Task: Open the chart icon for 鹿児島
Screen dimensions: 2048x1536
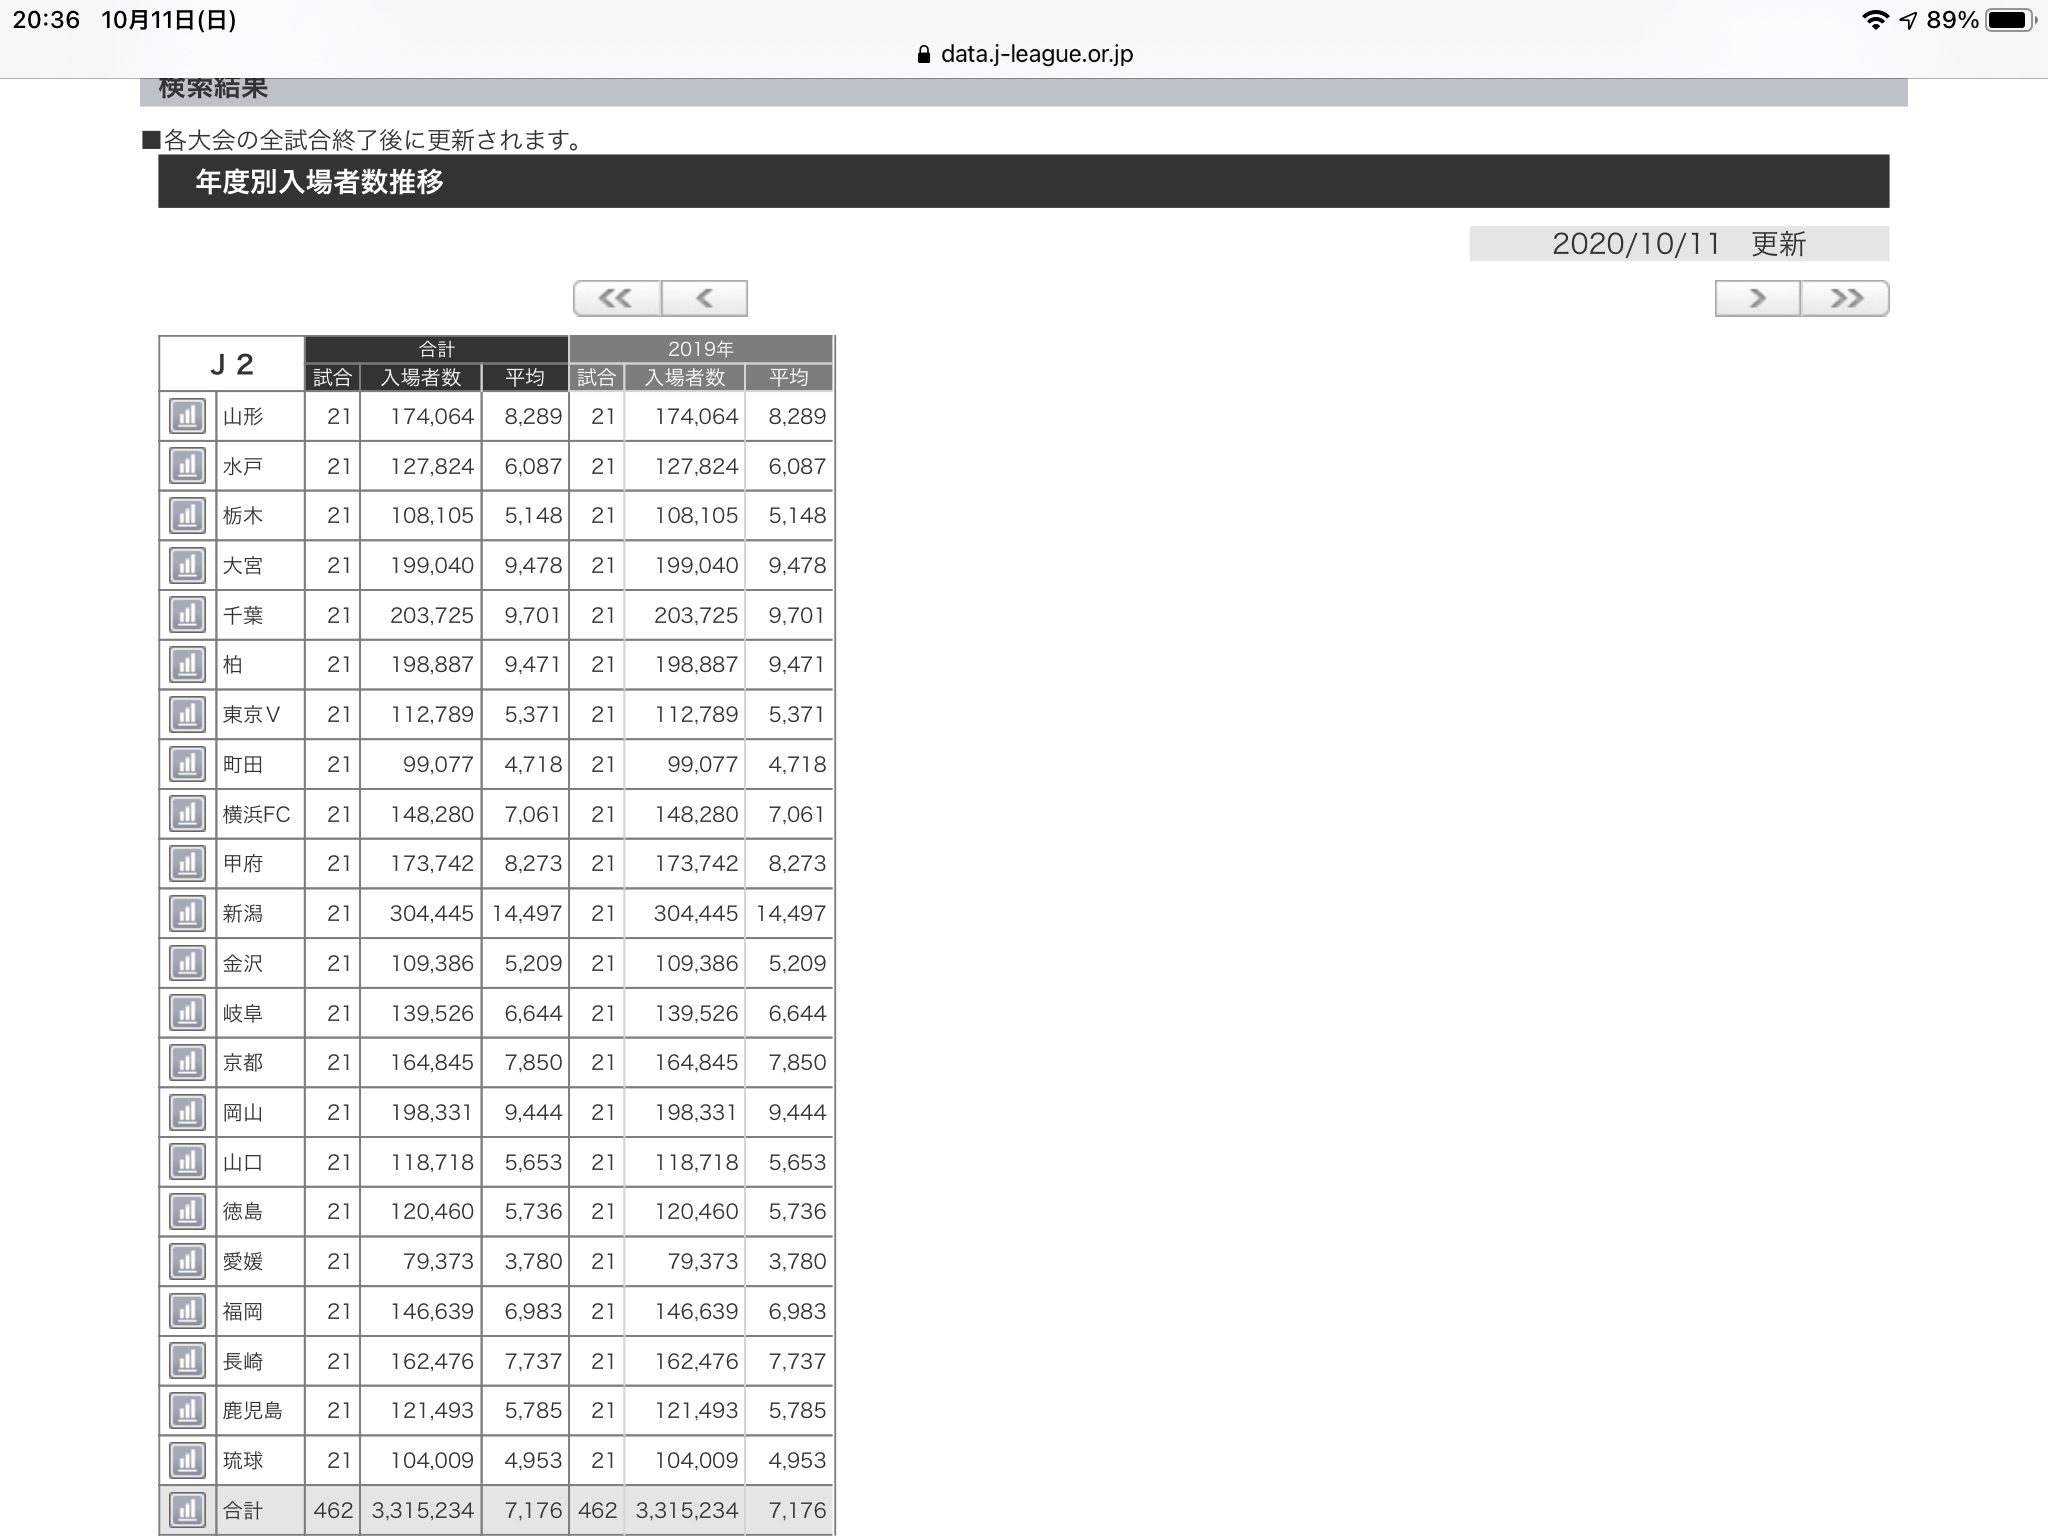Action: (x=187, y=1411)
